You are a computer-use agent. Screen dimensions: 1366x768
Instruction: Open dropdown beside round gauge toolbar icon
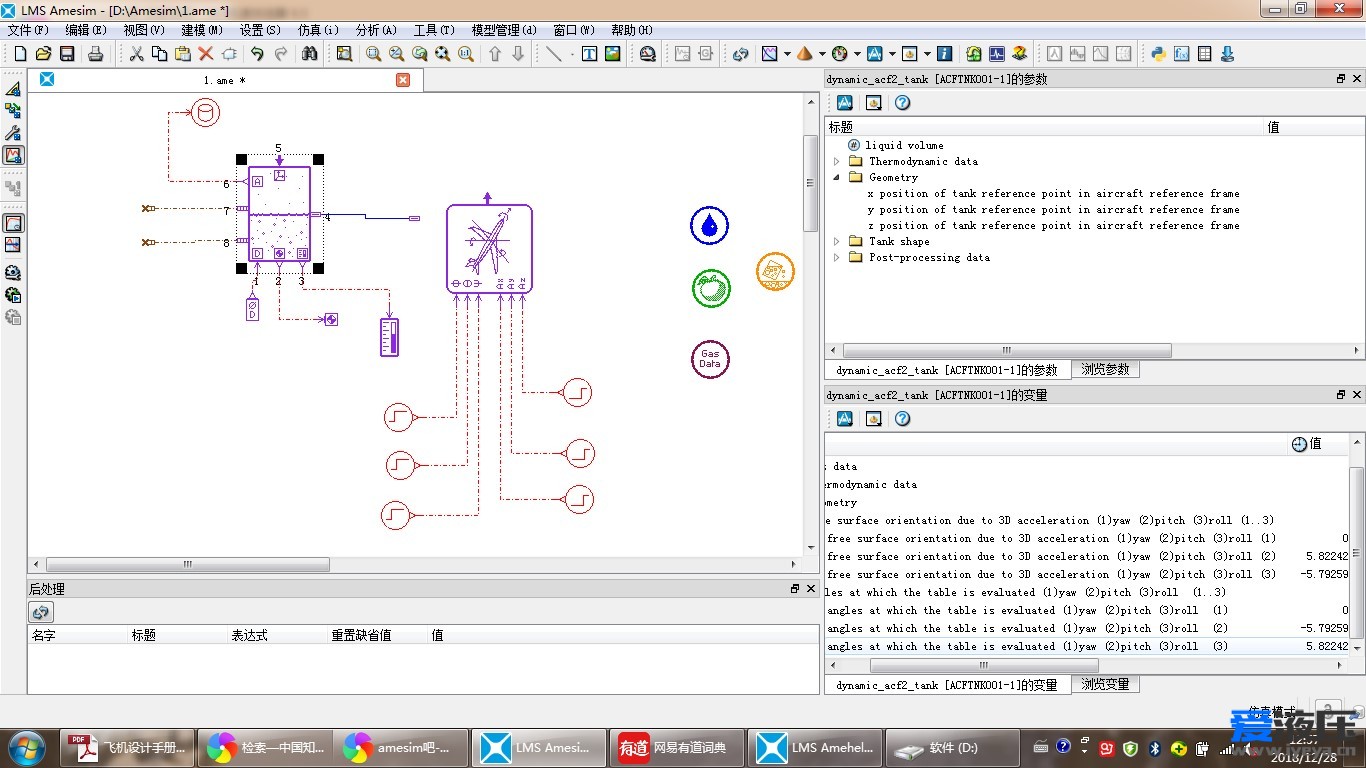(x=856, y=54)
